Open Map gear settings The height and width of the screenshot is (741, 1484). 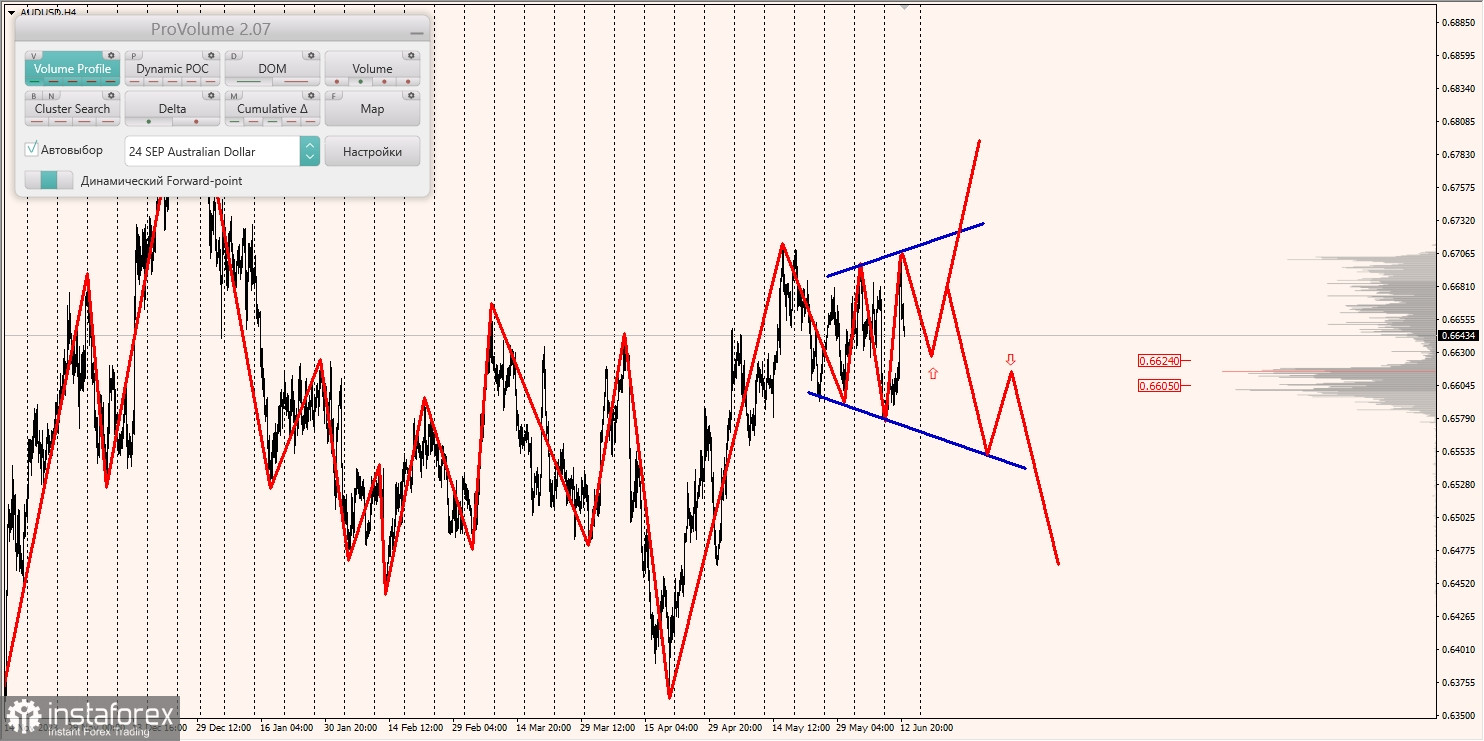pos(411,95)
